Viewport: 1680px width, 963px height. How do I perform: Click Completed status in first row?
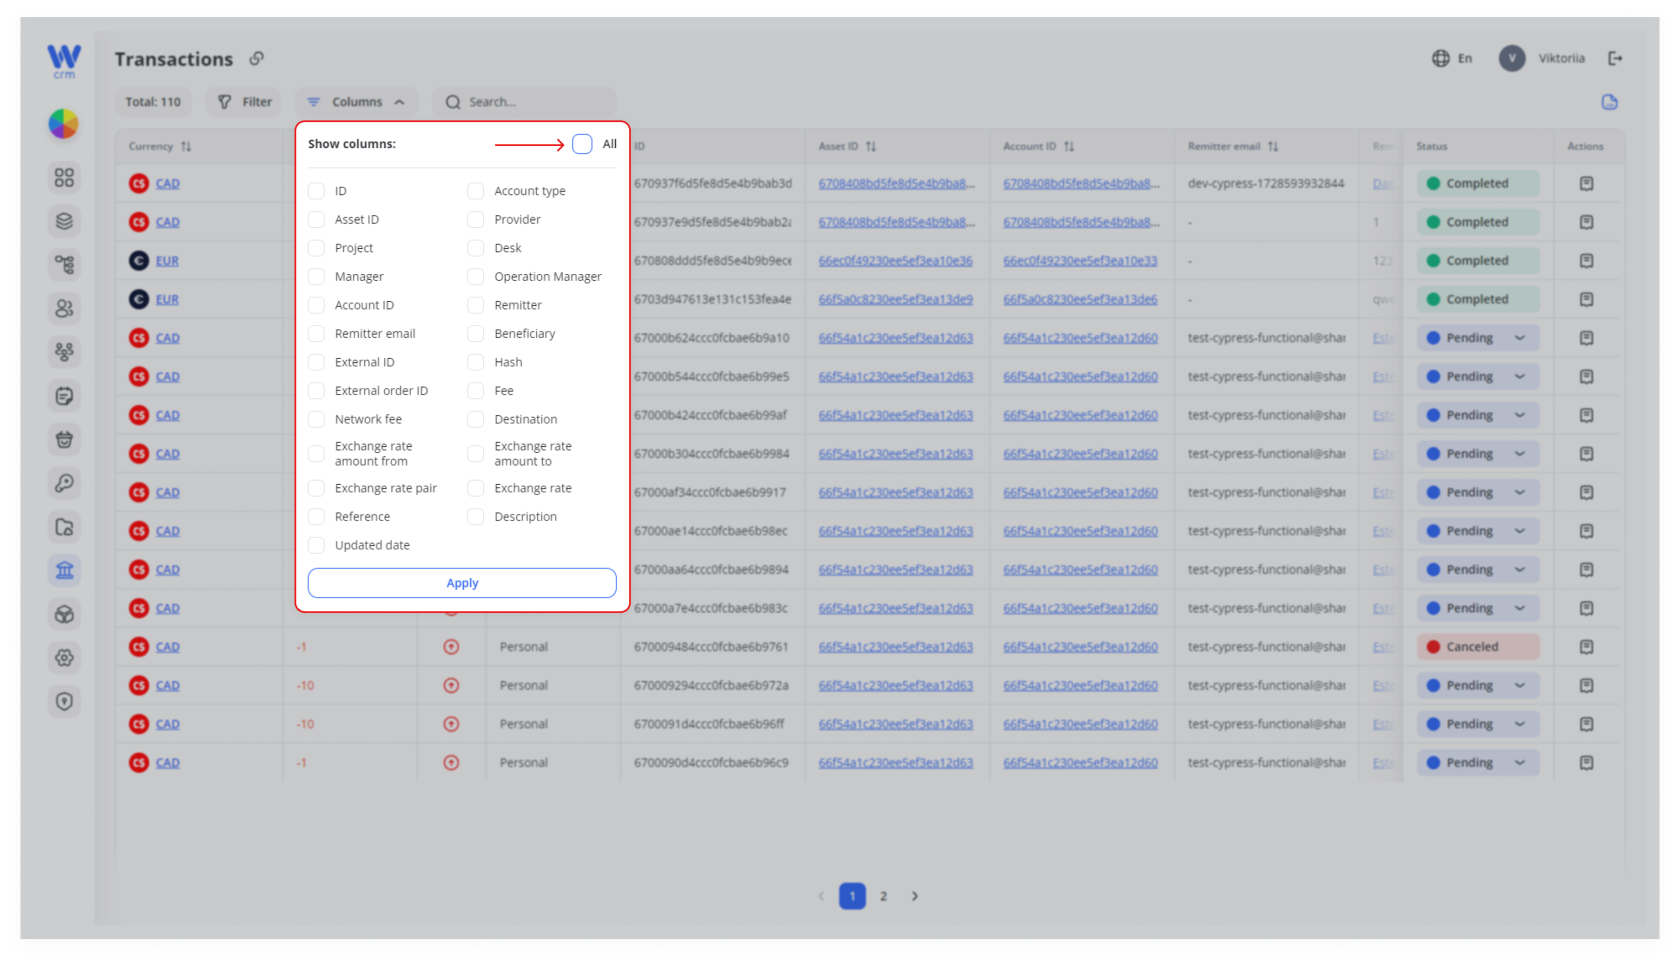pyautogui.click(x=1478, y=183)
